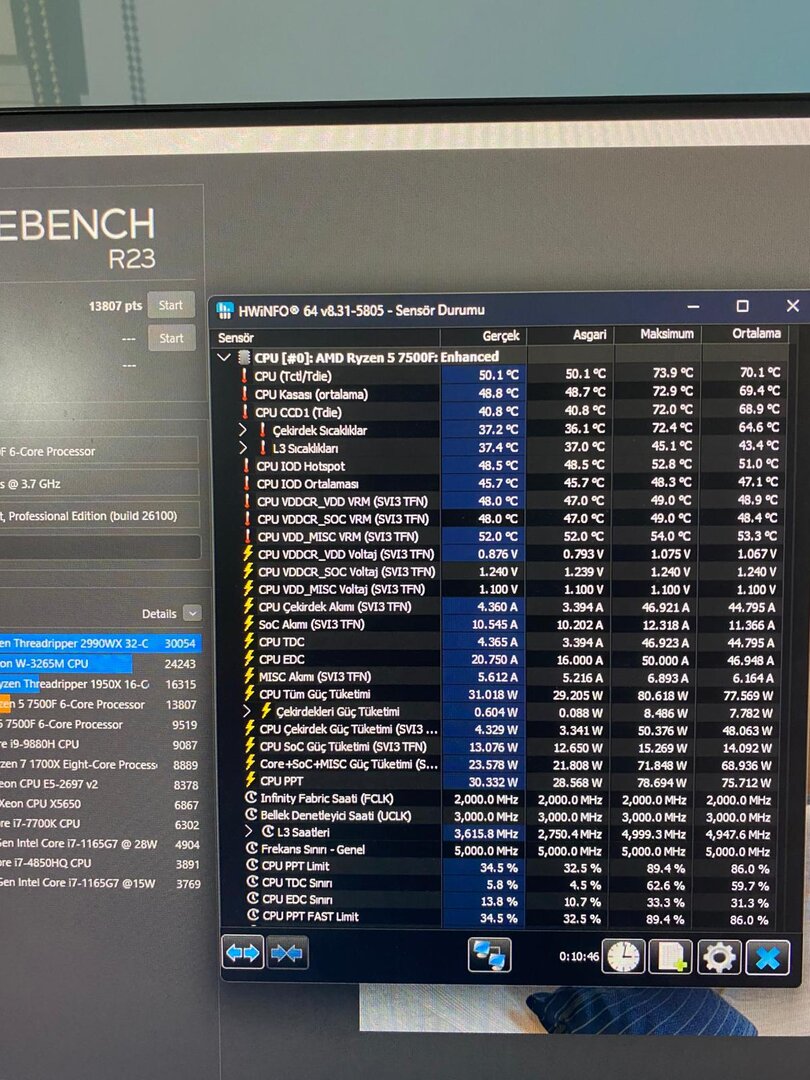Select Threadripper 2990WX 32-C ranking row
Viewport: 810px width, 1080px height.
(x=101, y=643)
